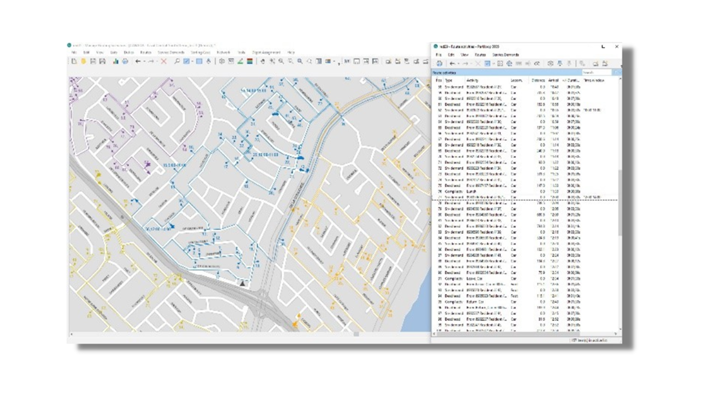The image size is (705, 397).
Task: Open dropdown arrow beside map toolbar back arrow
Action: 144,62
